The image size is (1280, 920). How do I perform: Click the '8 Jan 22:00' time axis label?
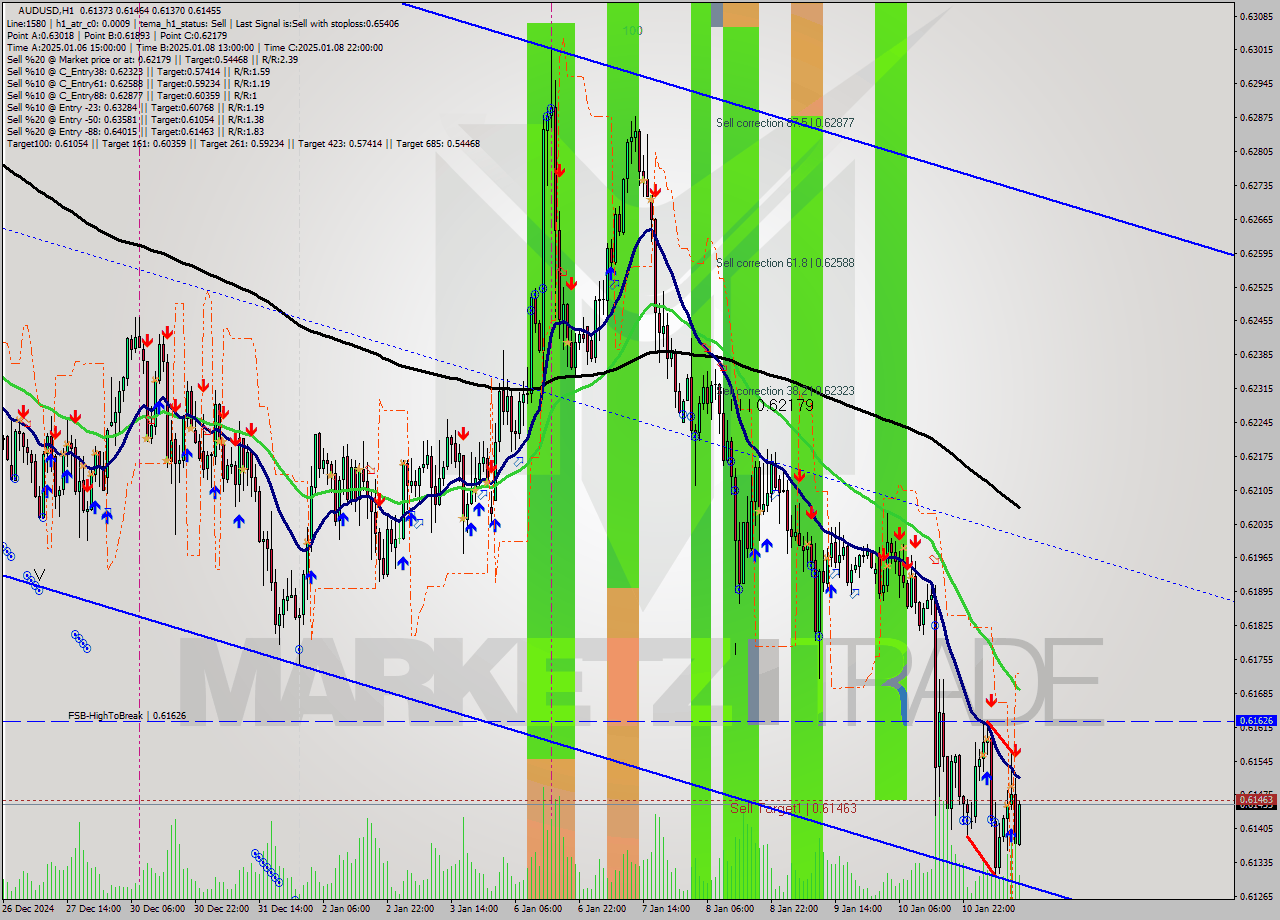point(796,909)
